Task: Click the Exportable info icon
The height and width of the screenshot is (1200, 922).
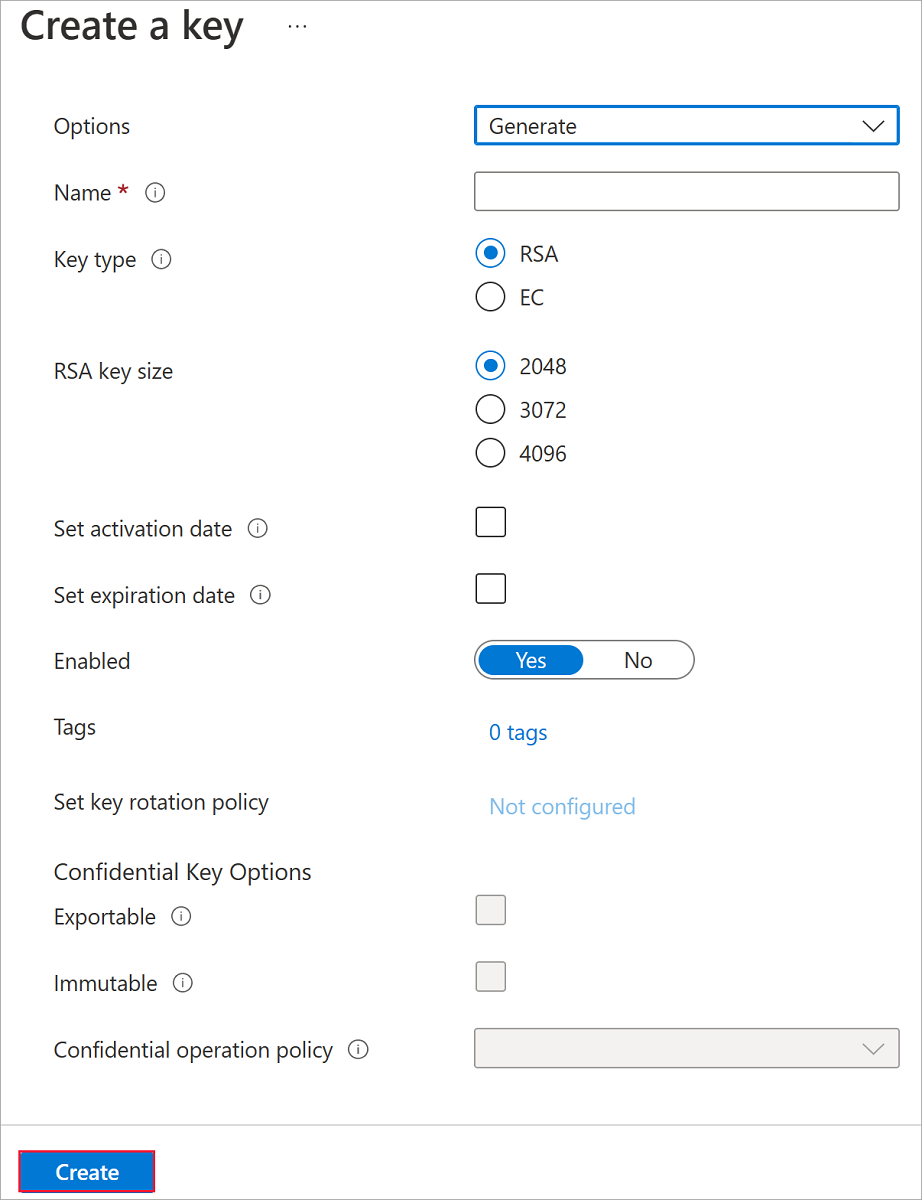Action: (181, 917)
